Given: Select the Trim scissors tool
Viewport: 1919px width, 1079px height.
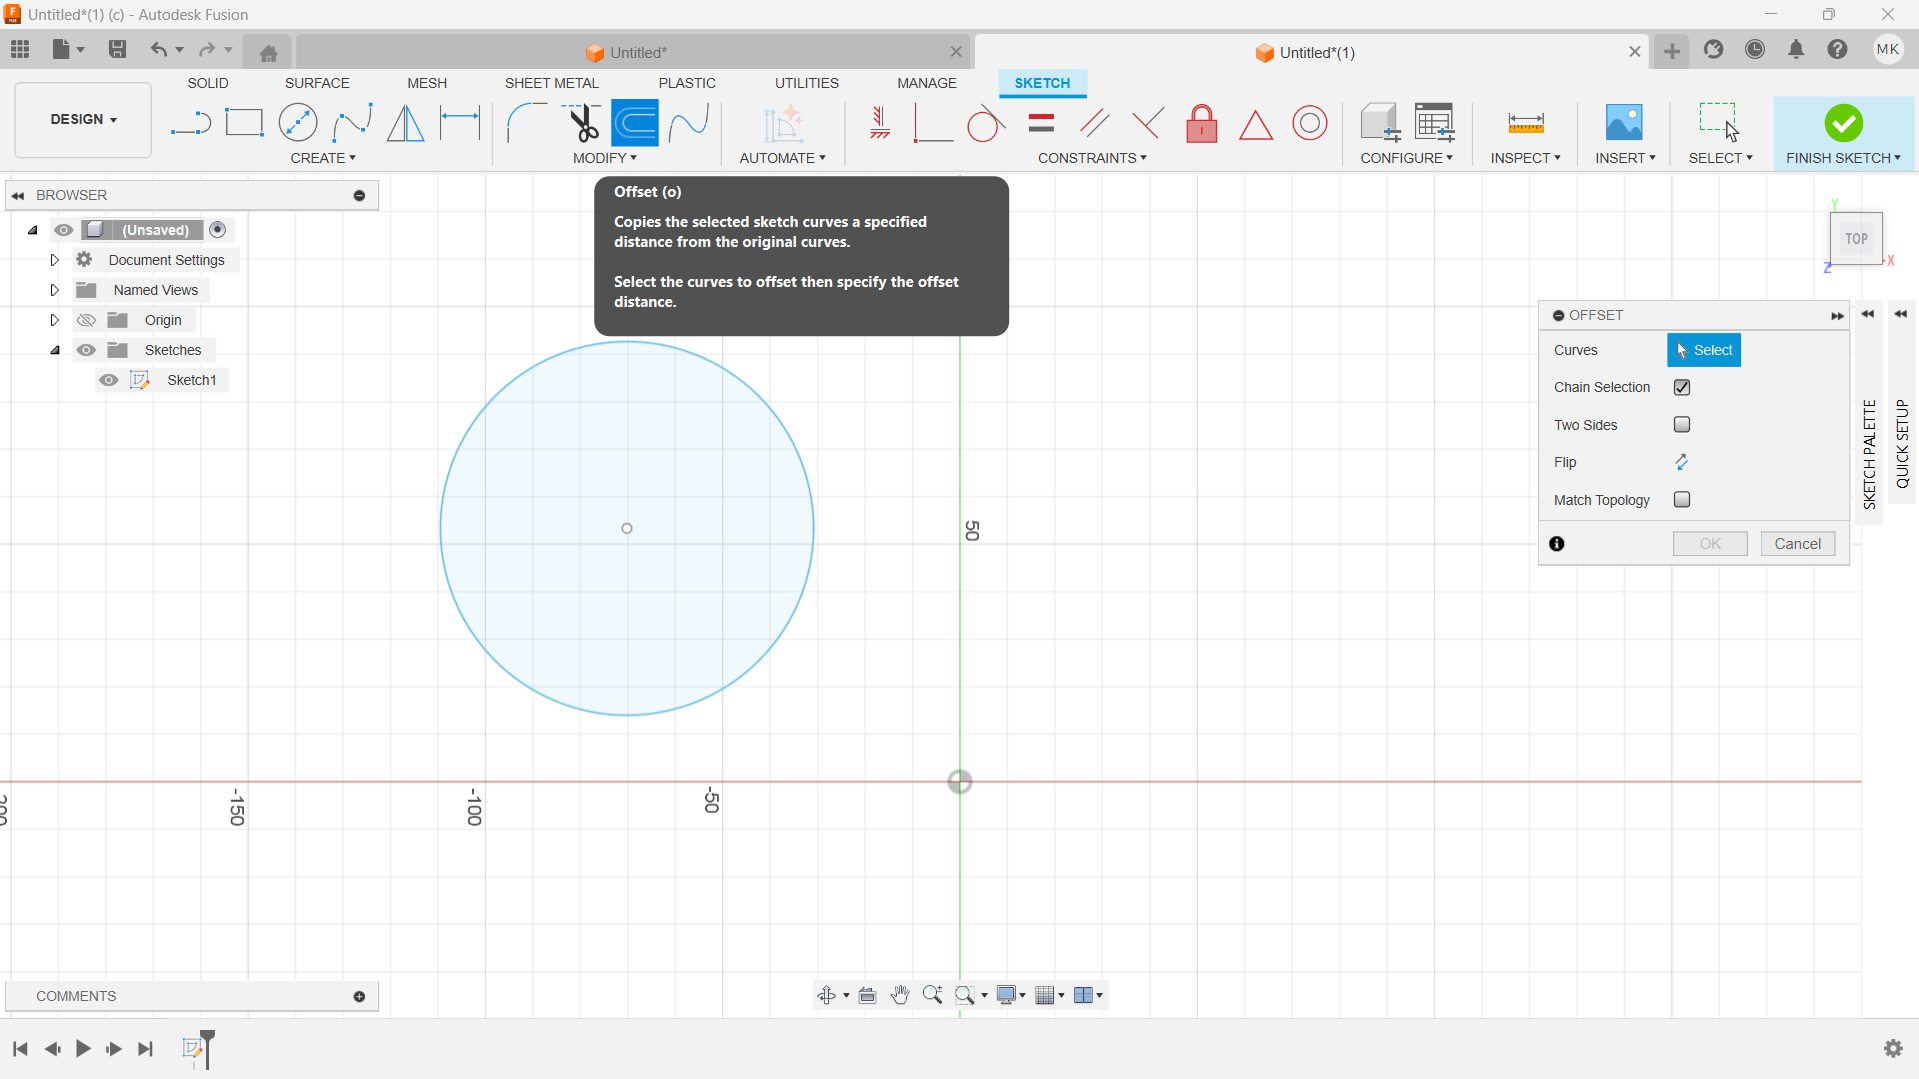Looking at the screenshot, I should (581, 123).
